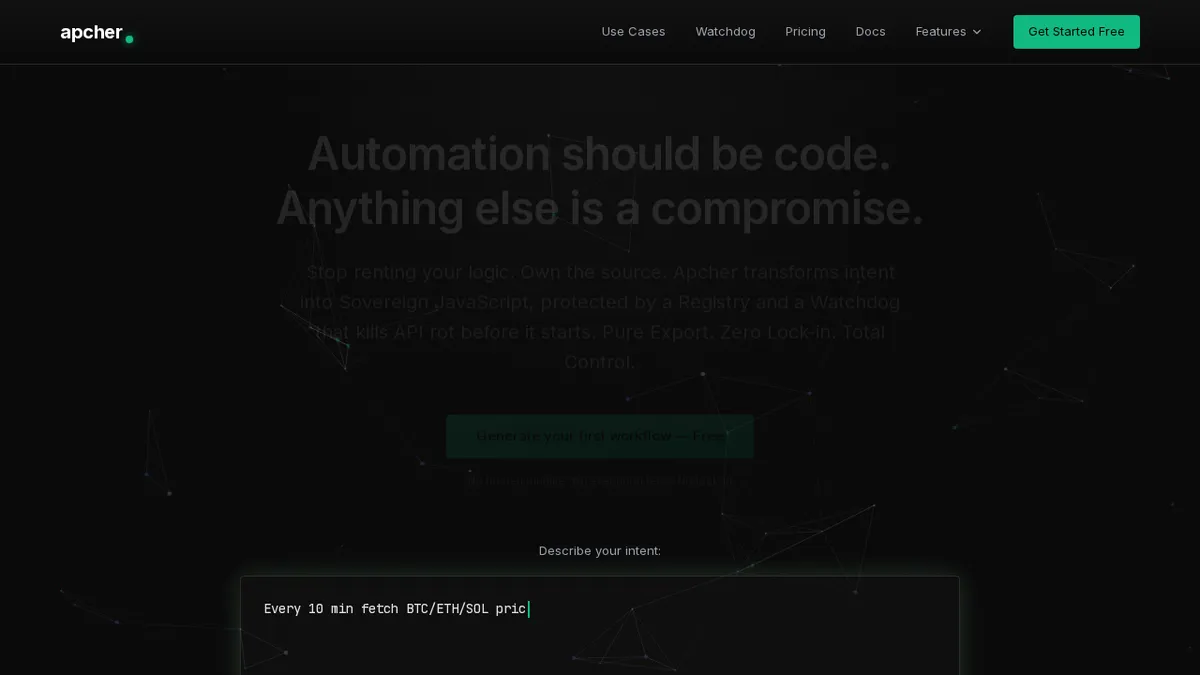Image resolution: width=1200 pixels, height=675 pixels.
Task: Click the 'Sovereign JavaScript' phrase in the subtitle
Action: point(419,302)
